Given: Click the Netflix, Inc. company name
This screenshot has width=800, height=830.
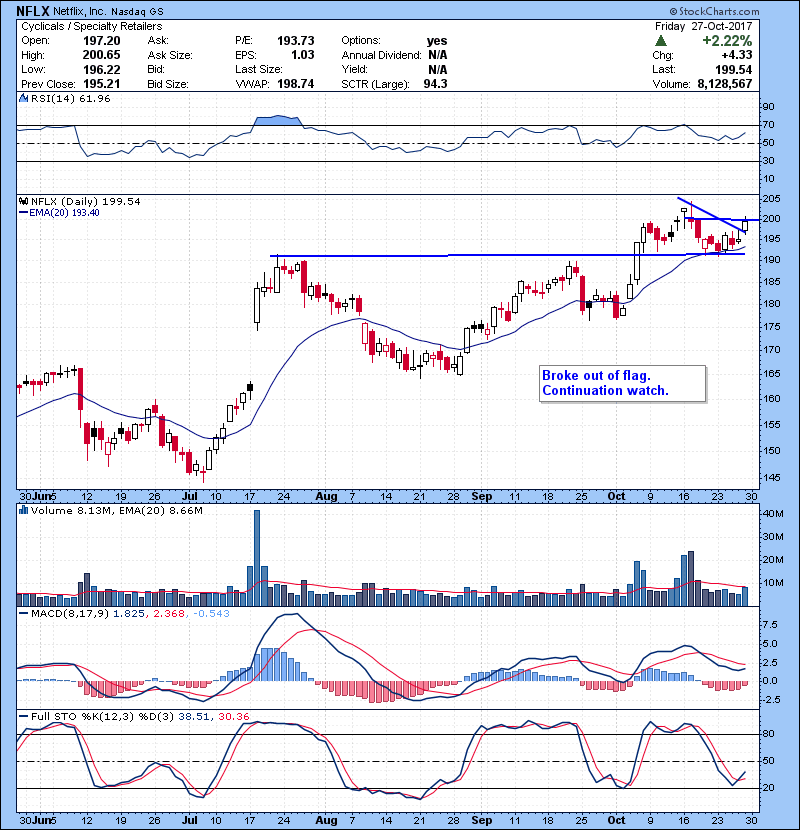Looking at the screenshot, I should pos(79,11).
